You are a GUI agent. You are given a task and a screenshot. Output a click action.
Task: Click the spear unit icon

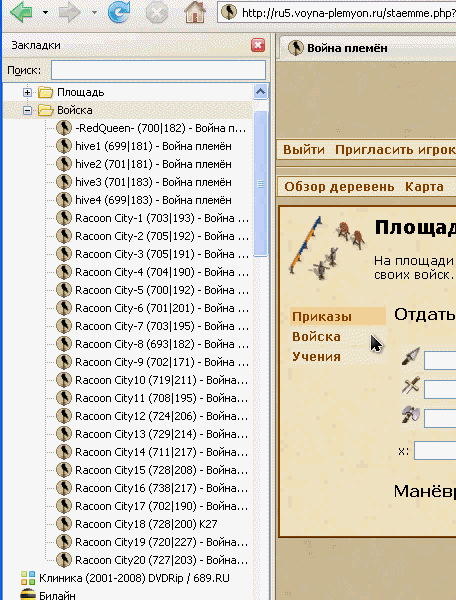pos(411,357)
